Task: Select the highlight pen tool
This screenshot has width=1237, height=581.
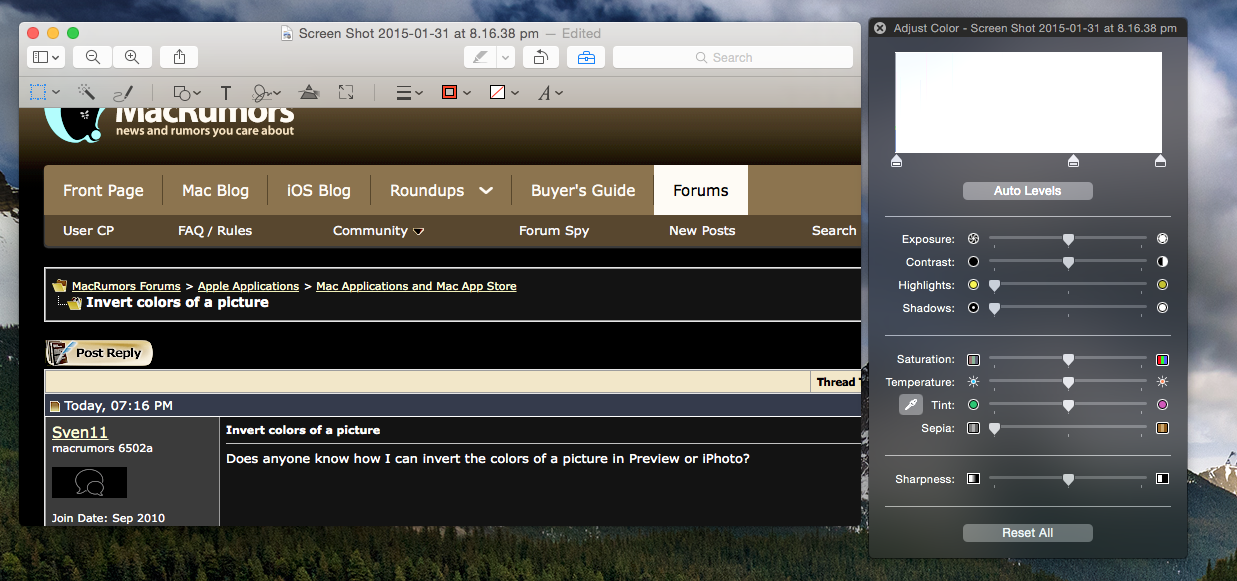Action: pyautogui.click(x=481, y=58)
